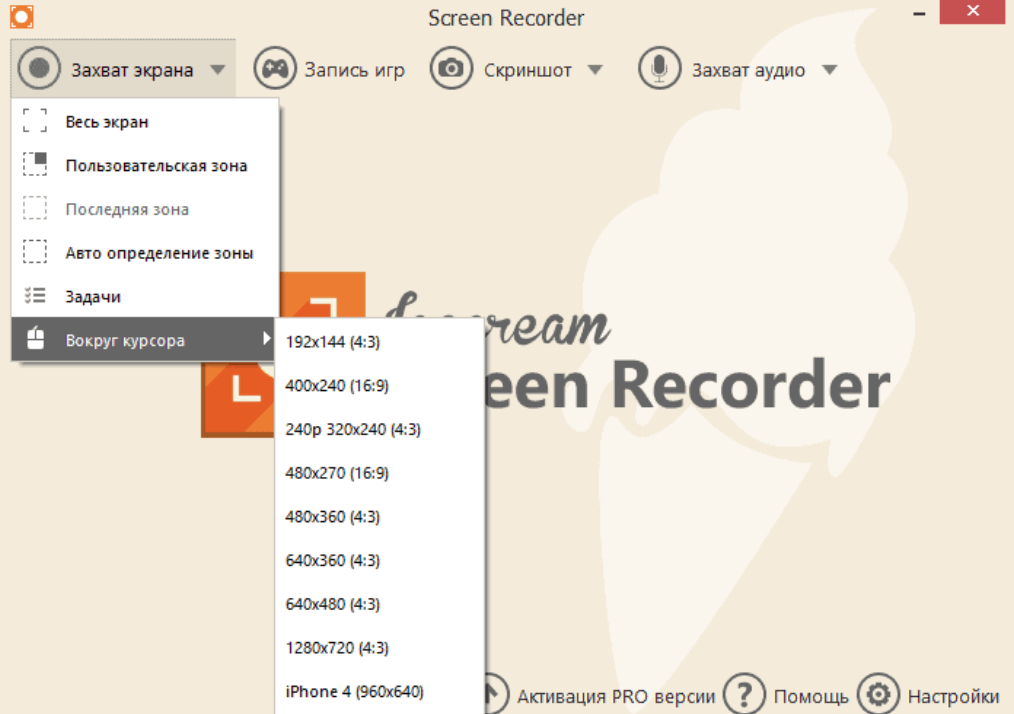This screenshot has width=1014, height=714.
Task: Click the tasks checklist icon
Action: [35, 296]
